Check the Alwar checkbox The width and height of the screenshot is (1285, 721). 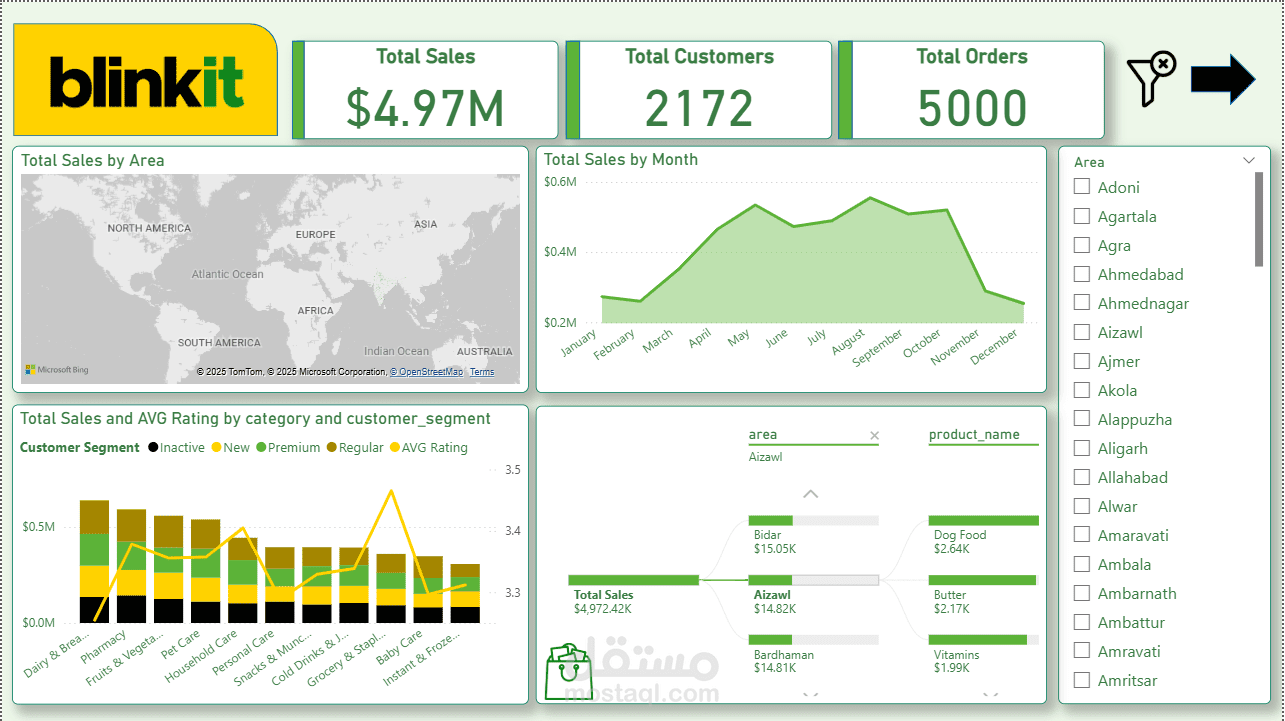coord(1081,505)
